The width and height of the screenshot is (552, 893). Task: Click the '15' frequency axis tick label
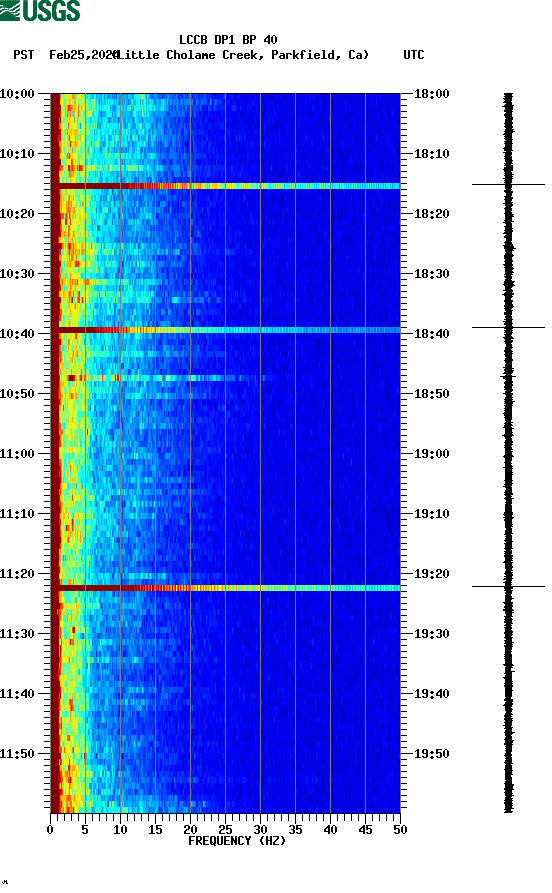point(155,830)
